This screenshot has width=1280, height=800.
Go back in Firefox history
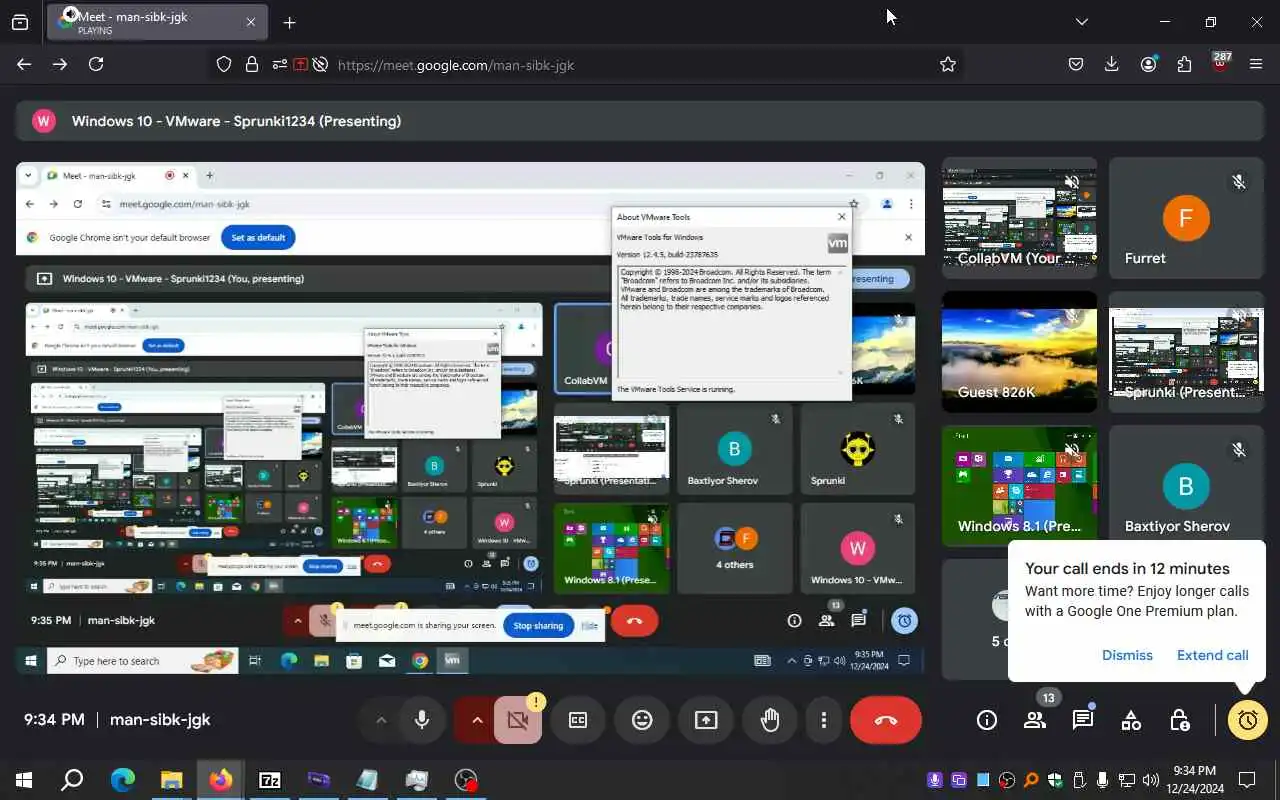coord(24,64)
